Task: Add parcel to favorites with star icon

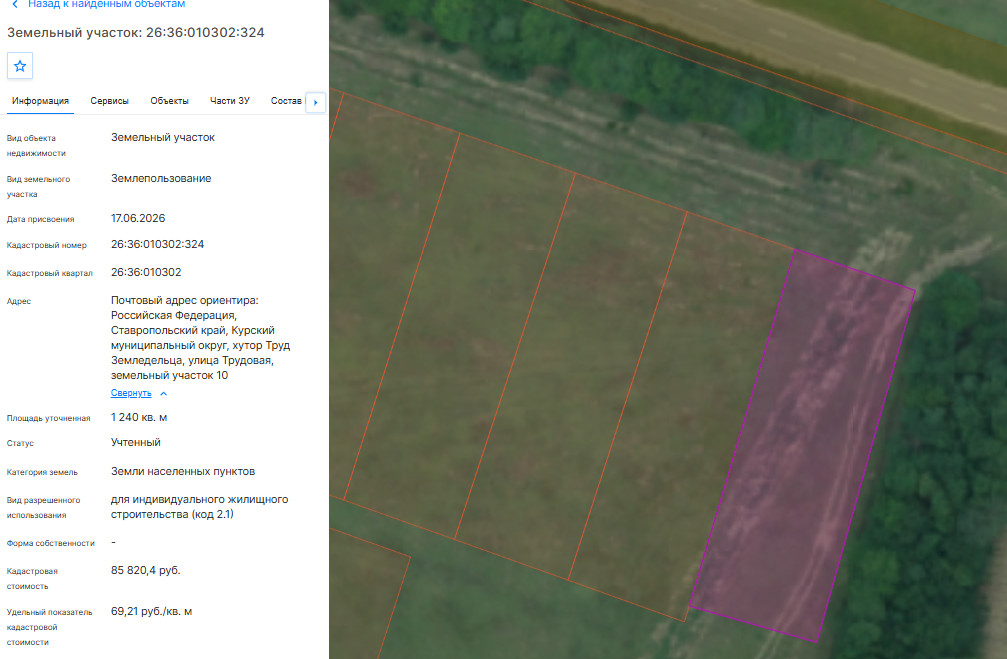Action: tap(20, 66)
